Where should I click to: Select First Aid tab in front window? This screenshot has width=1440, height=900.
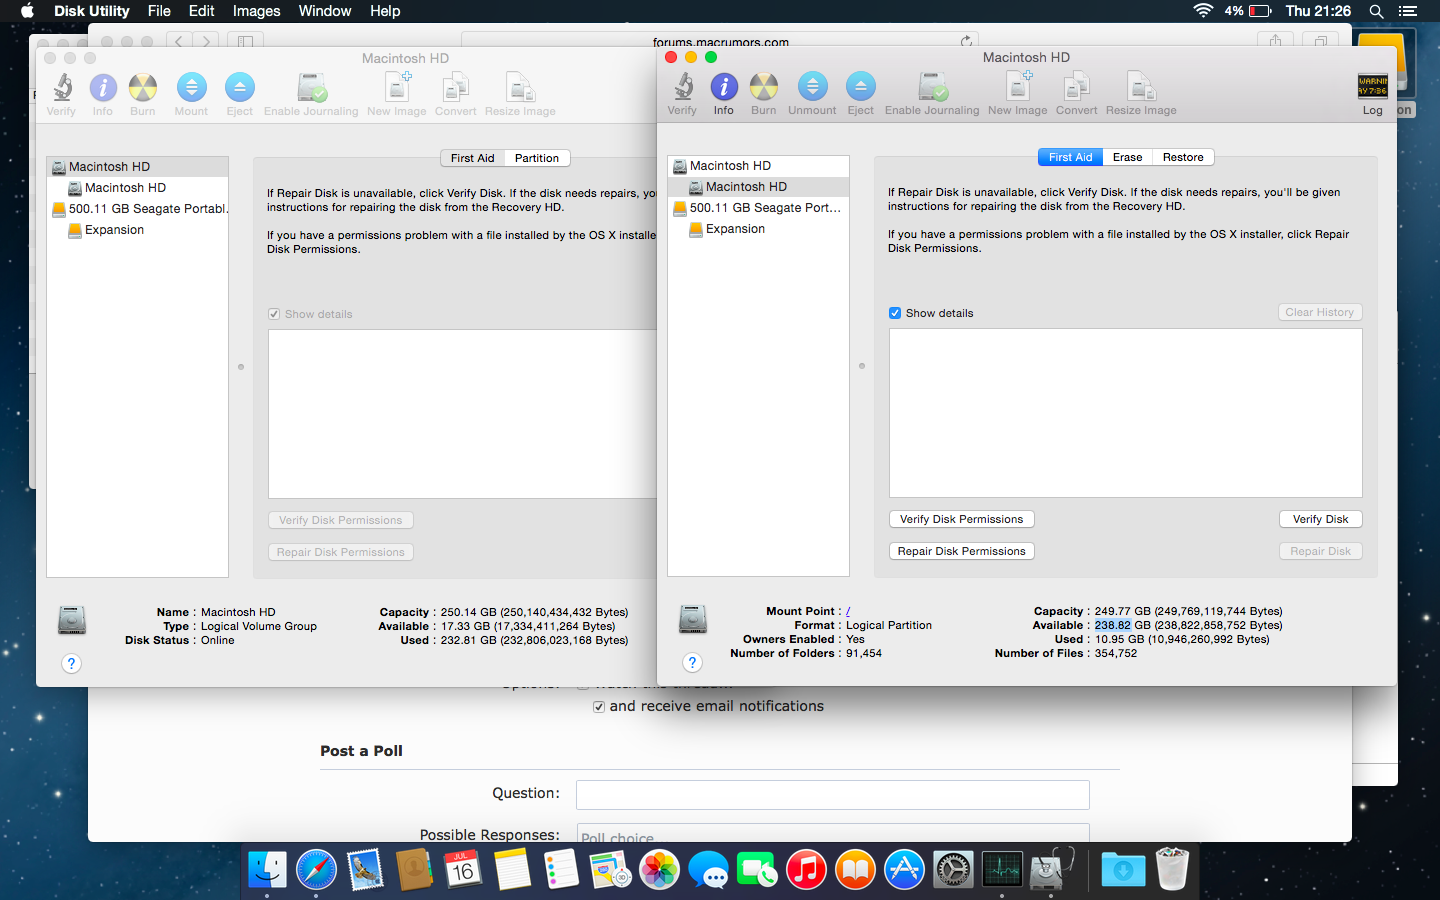pos(1070,157)
